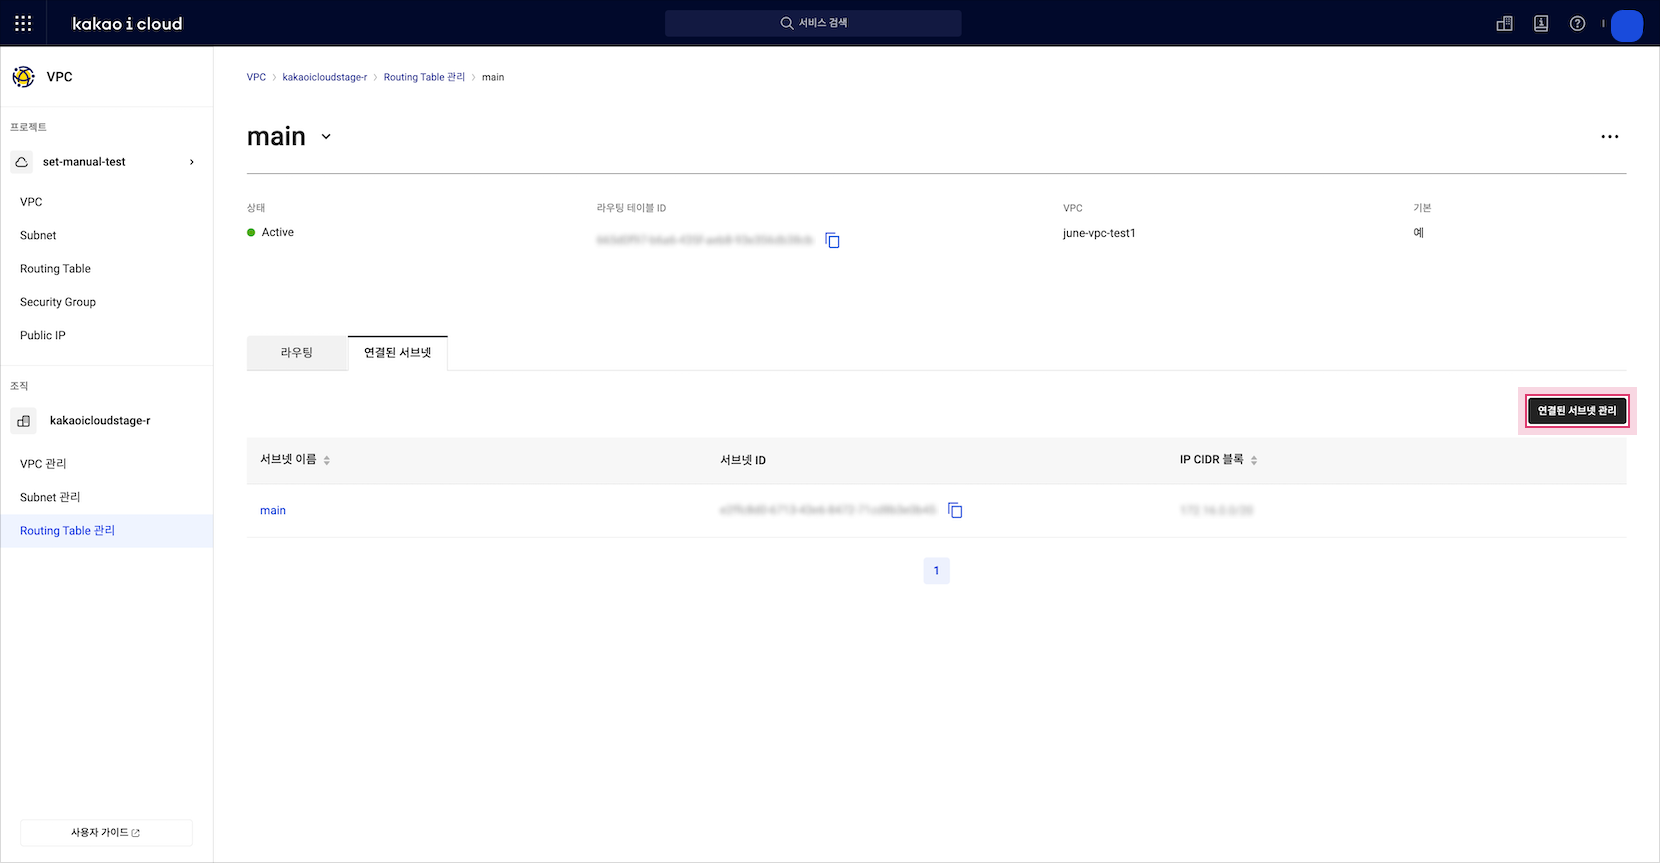Open Security Group in the sidebar
Viewport: 1660px width, 863px height.
[58, 302]
